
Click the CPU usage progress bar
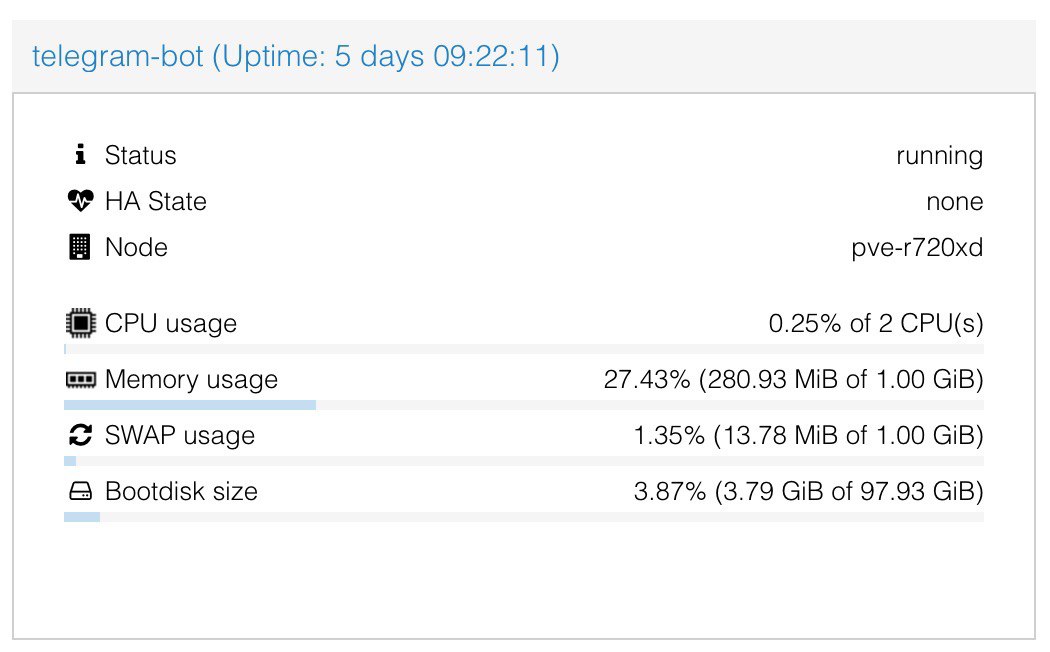524,349
